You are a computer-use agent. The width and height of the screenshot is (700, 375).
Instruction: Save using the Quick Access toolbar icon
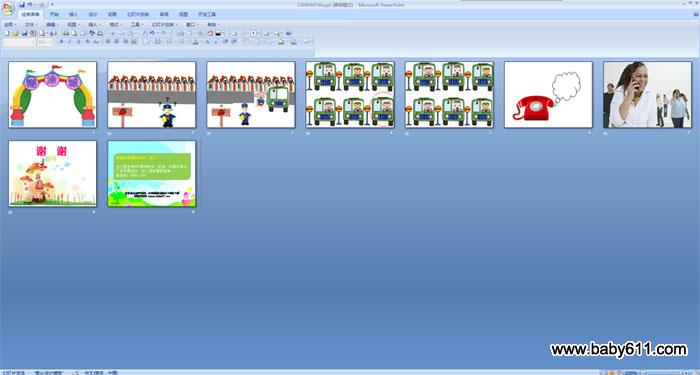pos(22,4)
